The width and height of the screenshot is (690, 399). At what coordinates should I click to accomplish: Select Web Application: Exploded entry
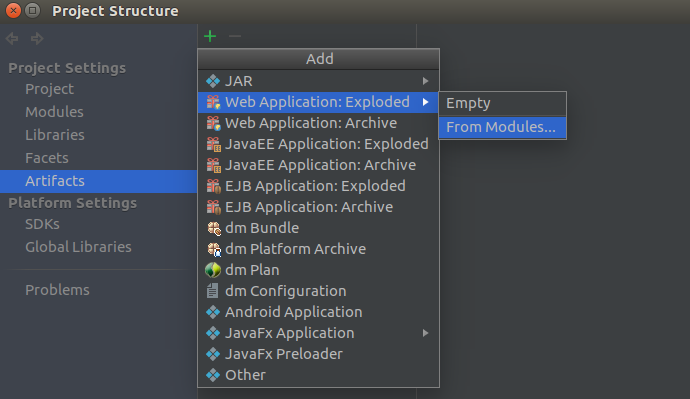tap(319, 102)
